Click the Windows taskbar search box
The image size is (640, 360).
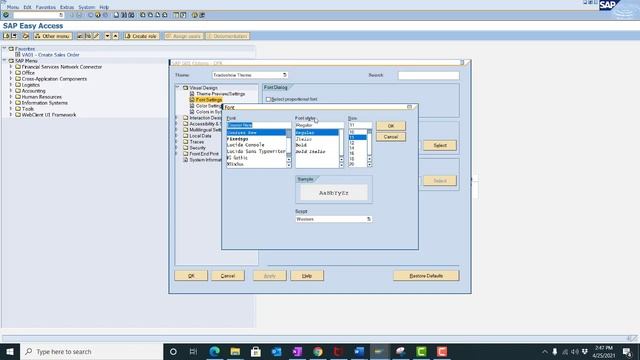click(91, 351)
